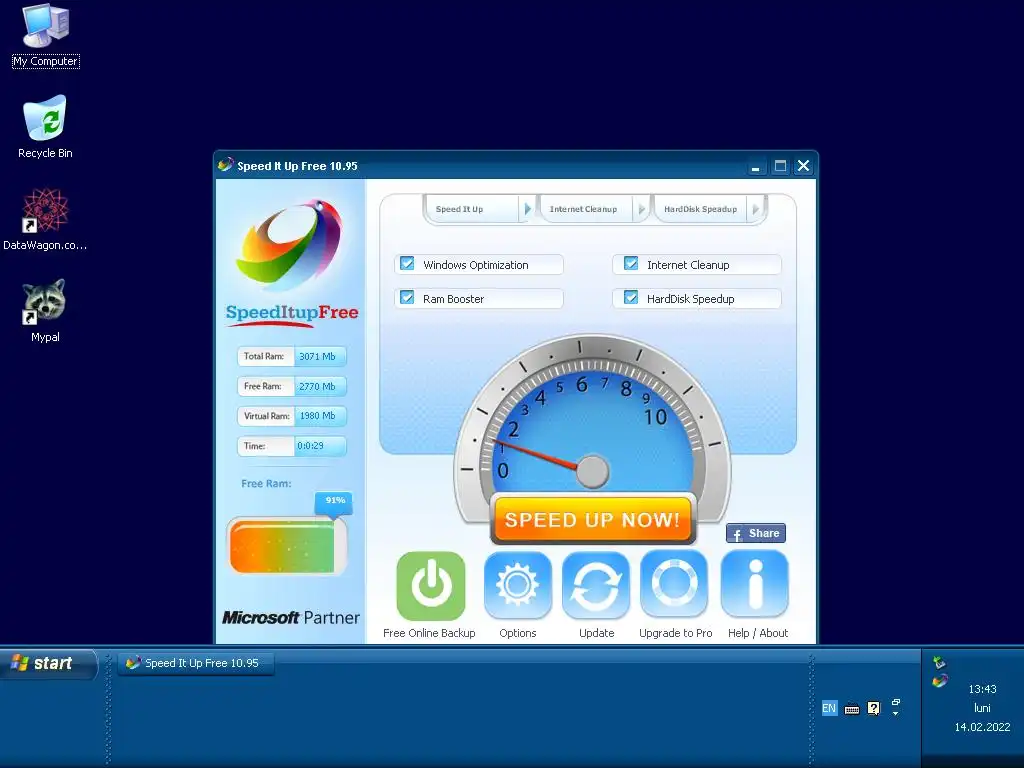Screen dimensions: 1024x768
Task: Open the Windows start button
Action: click(x=47, y=664)
